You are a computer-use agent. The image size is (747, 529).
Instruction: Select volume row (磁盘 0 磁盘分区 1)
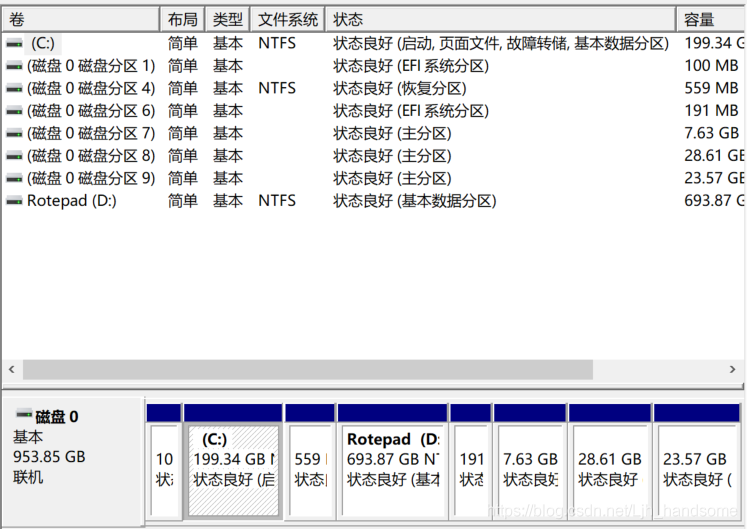[x=91, y=66]
